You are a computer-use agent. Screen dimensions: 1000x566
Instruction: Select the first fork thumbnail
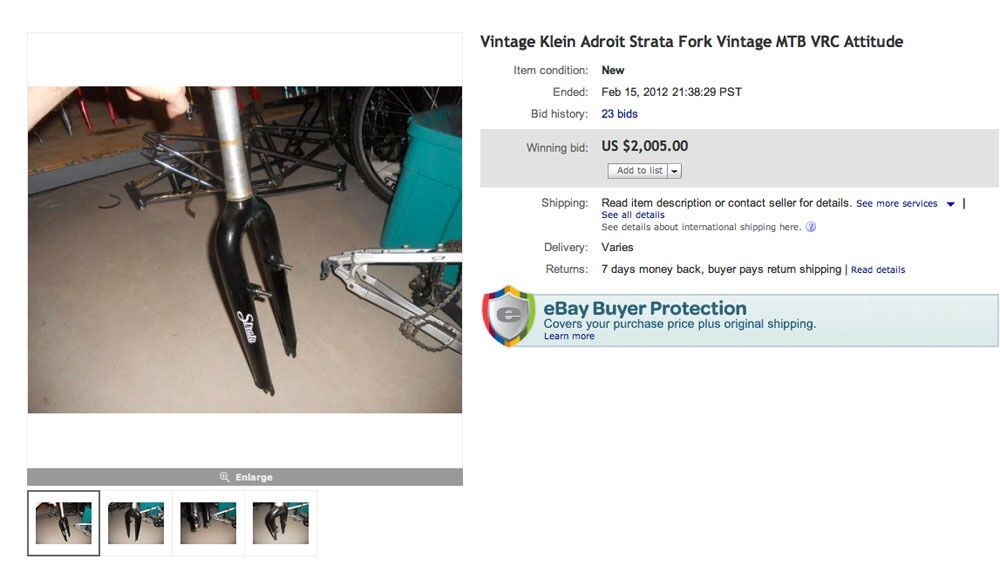(64, 523)
